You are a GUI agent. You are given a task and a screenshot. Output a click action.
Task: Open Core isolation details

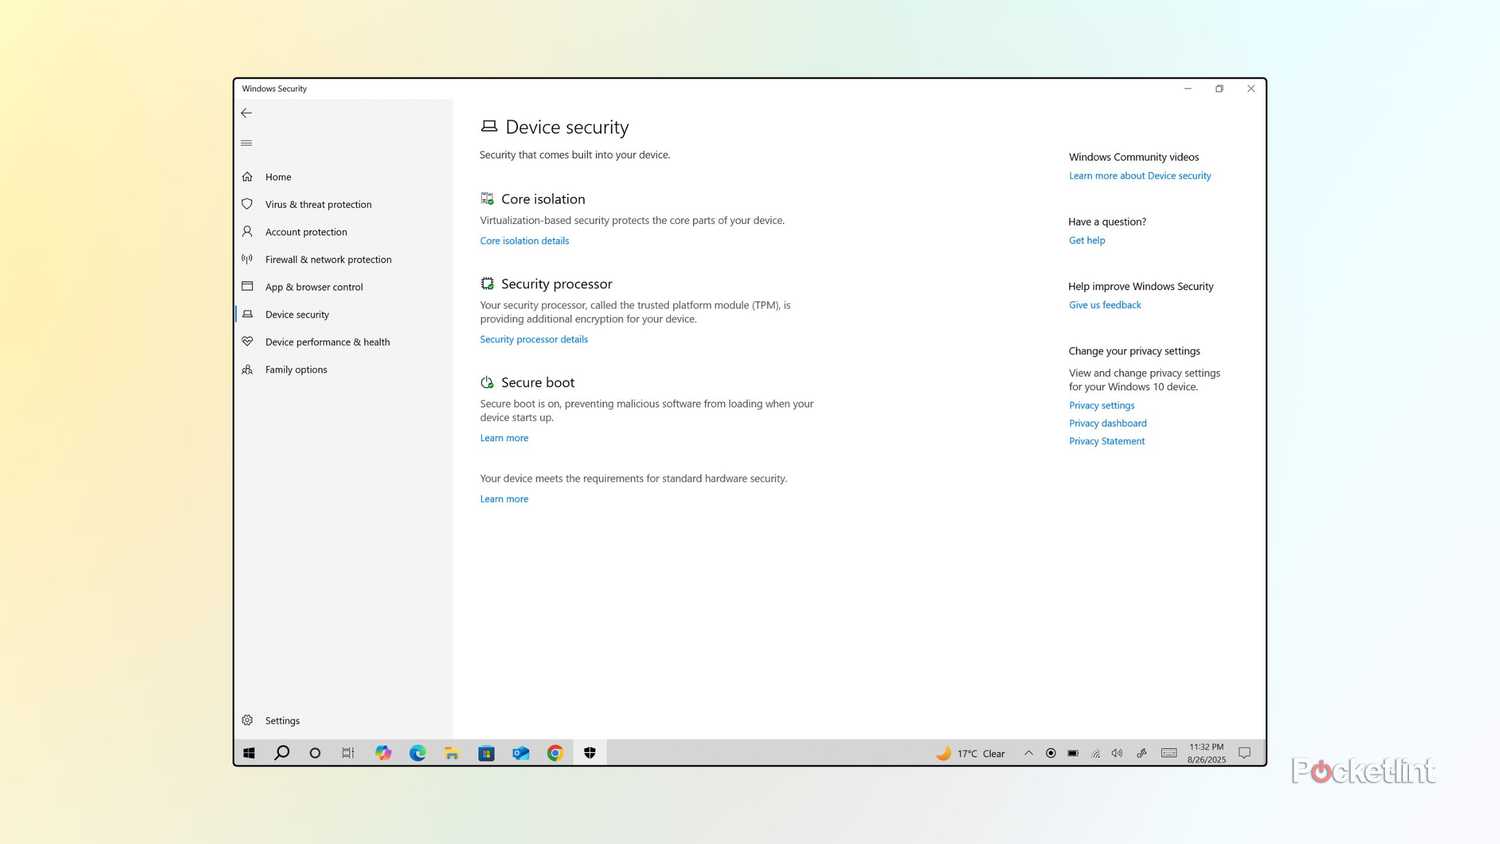(x=524, y=240)
